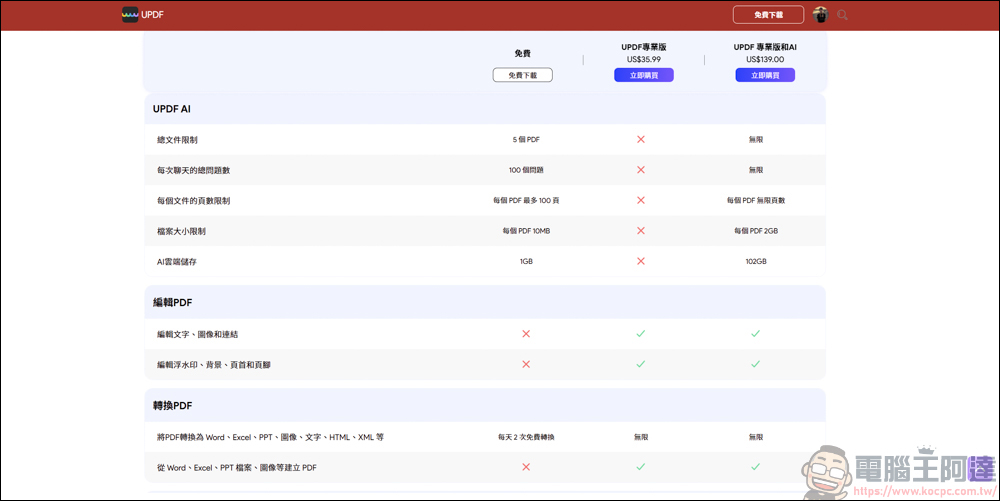Click the 編輯浮水印、背景、頁首和頁腳 row label

tap(214, 365)
